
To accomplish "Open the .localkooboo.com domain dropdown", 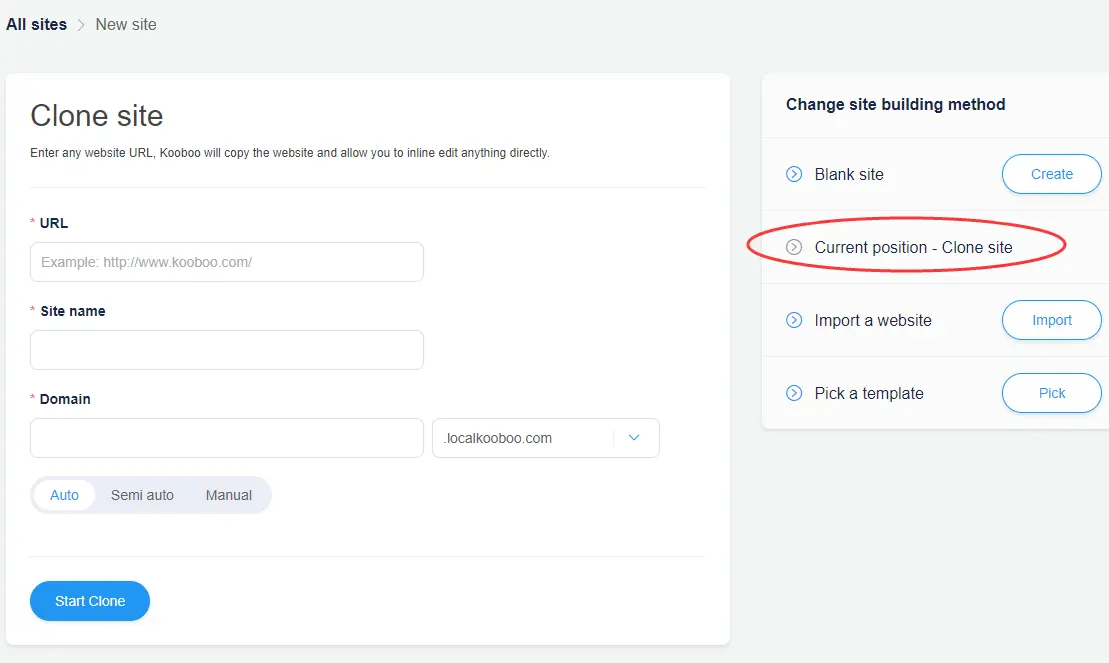I will 525,438.
